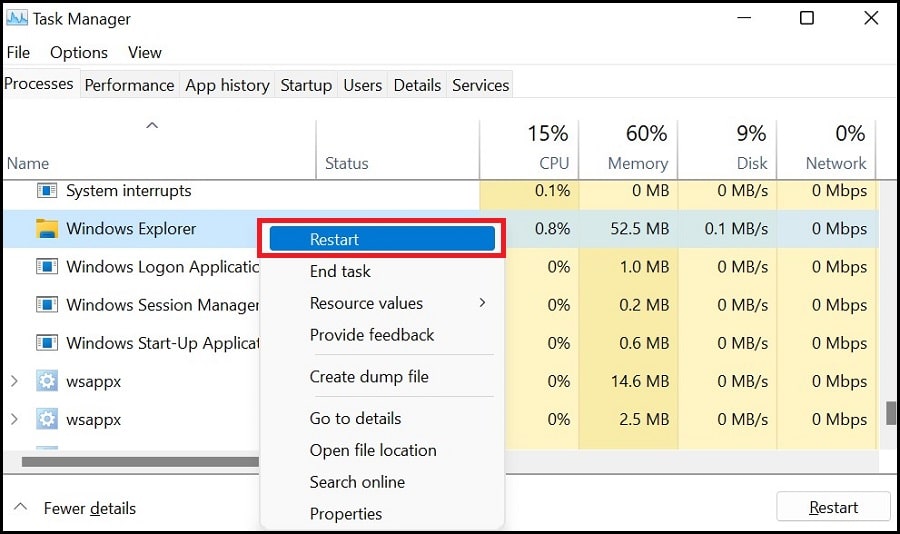Switch to the Services tab
900x534 pixels.
tap(480, 85)
